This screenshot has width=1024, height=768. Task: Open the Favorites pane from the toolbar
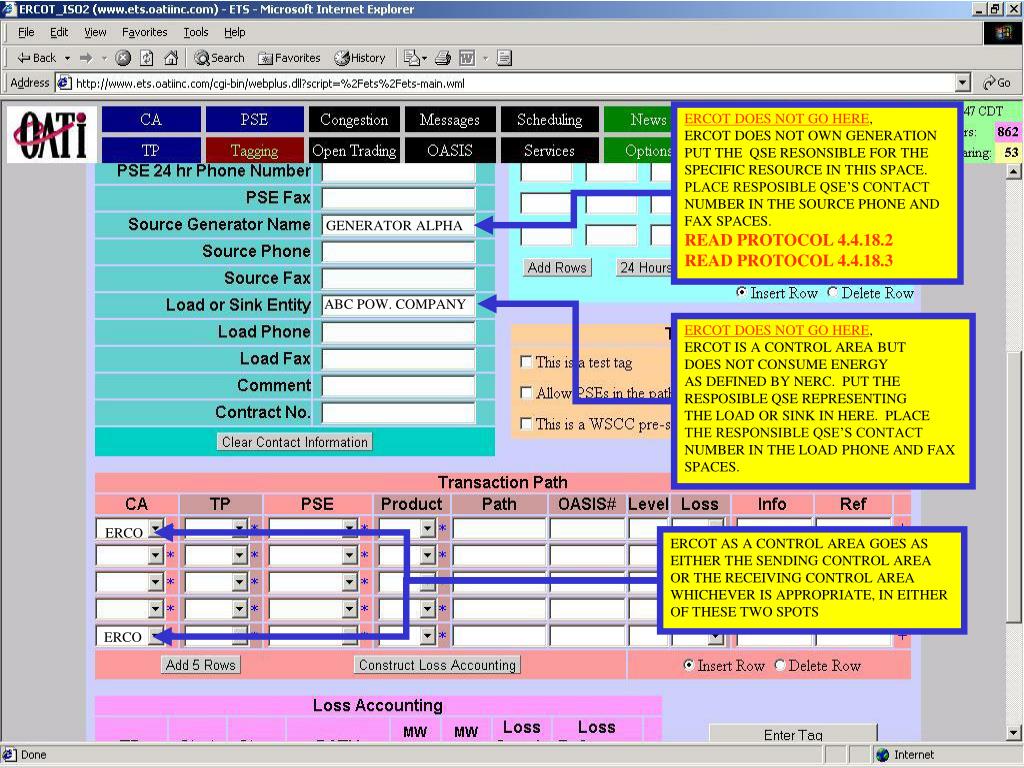(x=289, y=58)
